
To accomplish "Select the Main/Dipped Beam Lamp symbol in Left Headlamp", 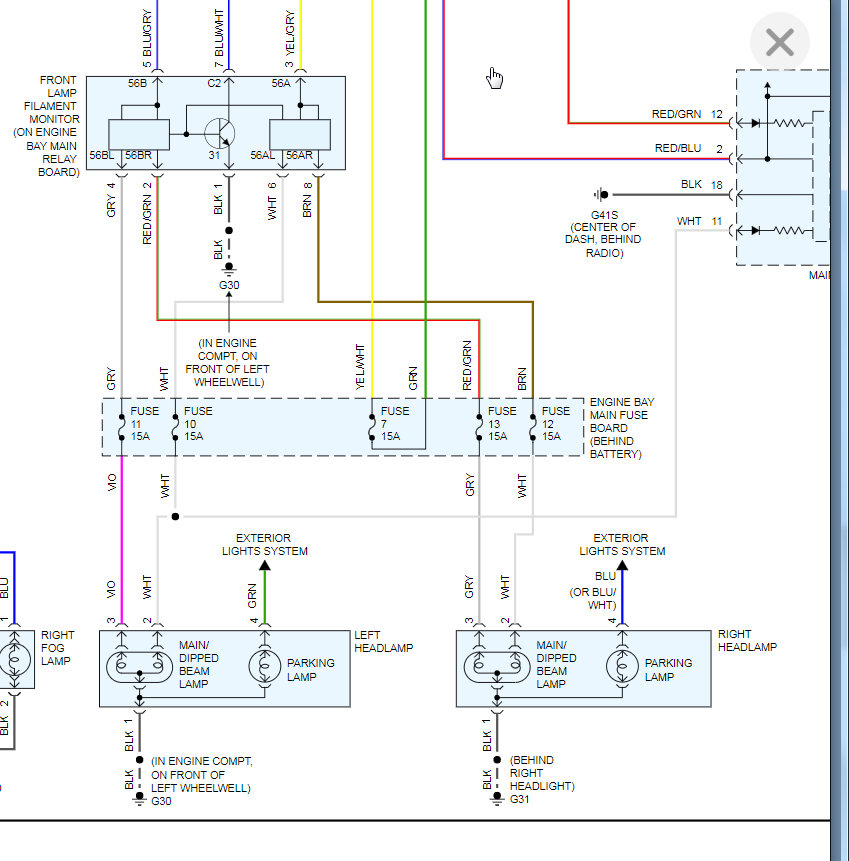I will tap(140, 668).
